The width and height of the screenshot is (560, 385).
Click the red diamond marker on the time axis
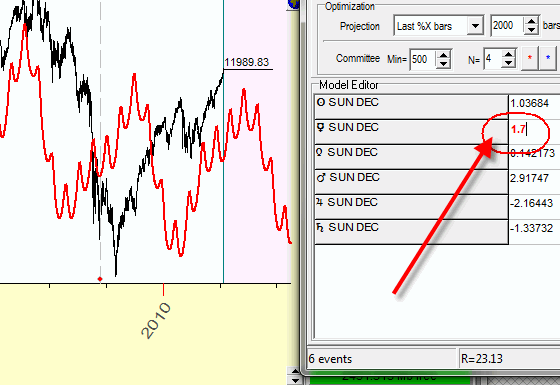pyautogui.click(x=100, y=279)
